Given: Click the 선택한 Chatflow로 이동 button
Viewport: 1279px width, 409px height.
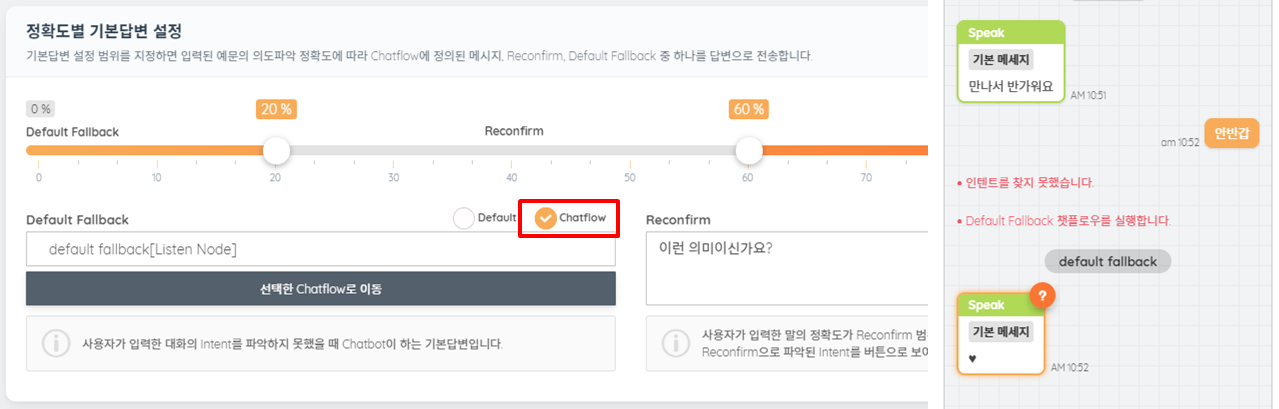Looking at the screenshot, I should point(321,289).
